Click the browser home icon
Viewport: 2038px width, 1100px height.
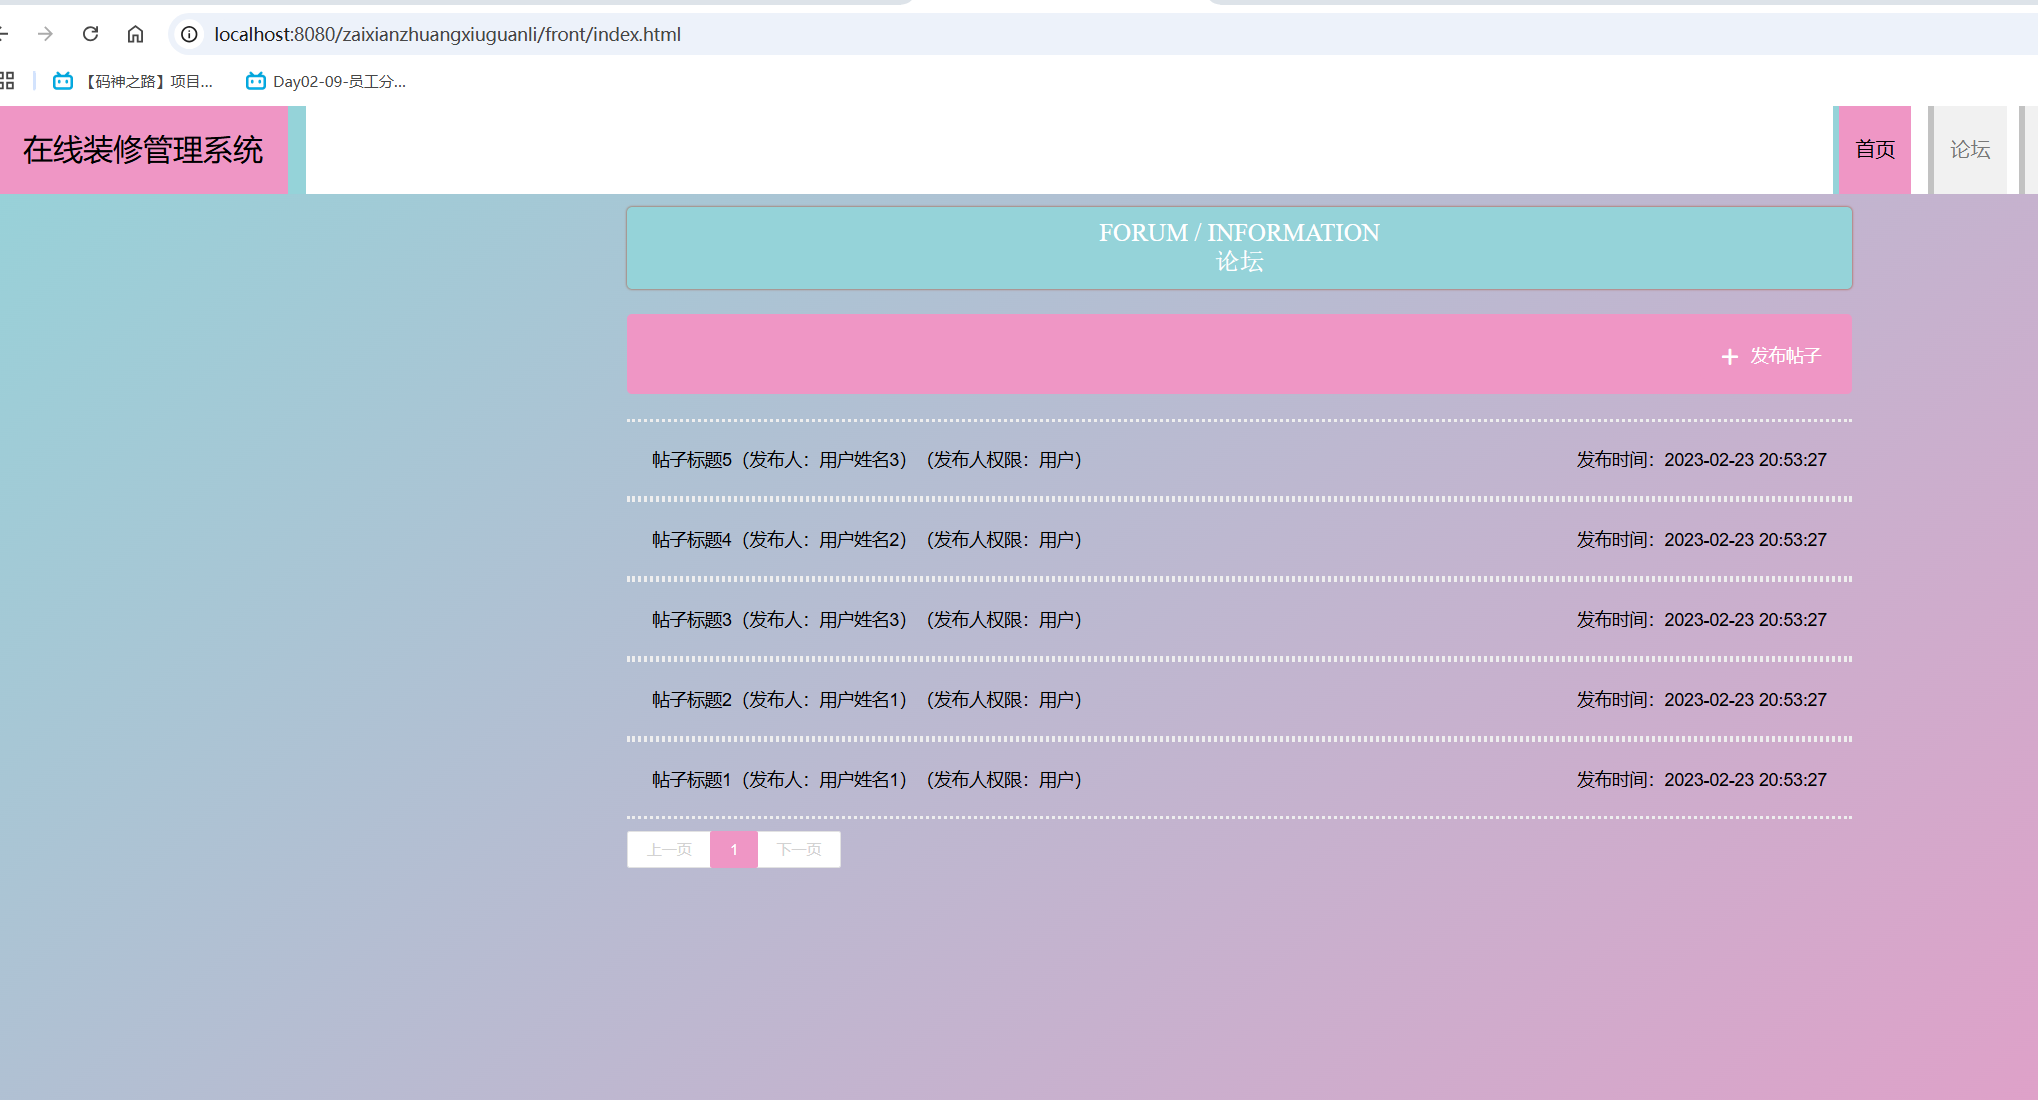[135, 34]
